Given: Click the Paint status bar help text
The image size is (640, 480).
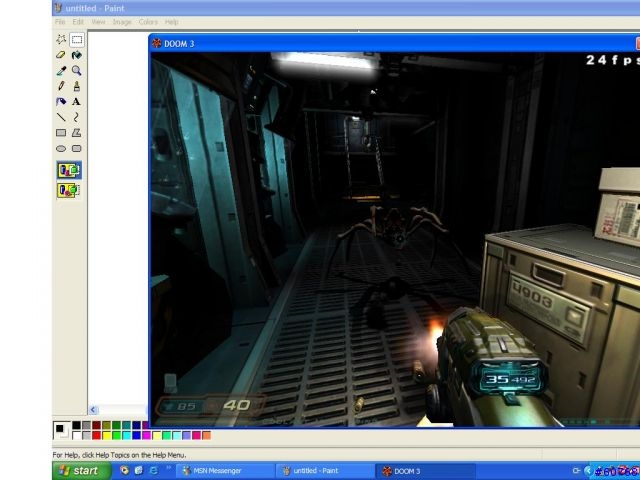Looking at the screenshot, I should 119,455.
